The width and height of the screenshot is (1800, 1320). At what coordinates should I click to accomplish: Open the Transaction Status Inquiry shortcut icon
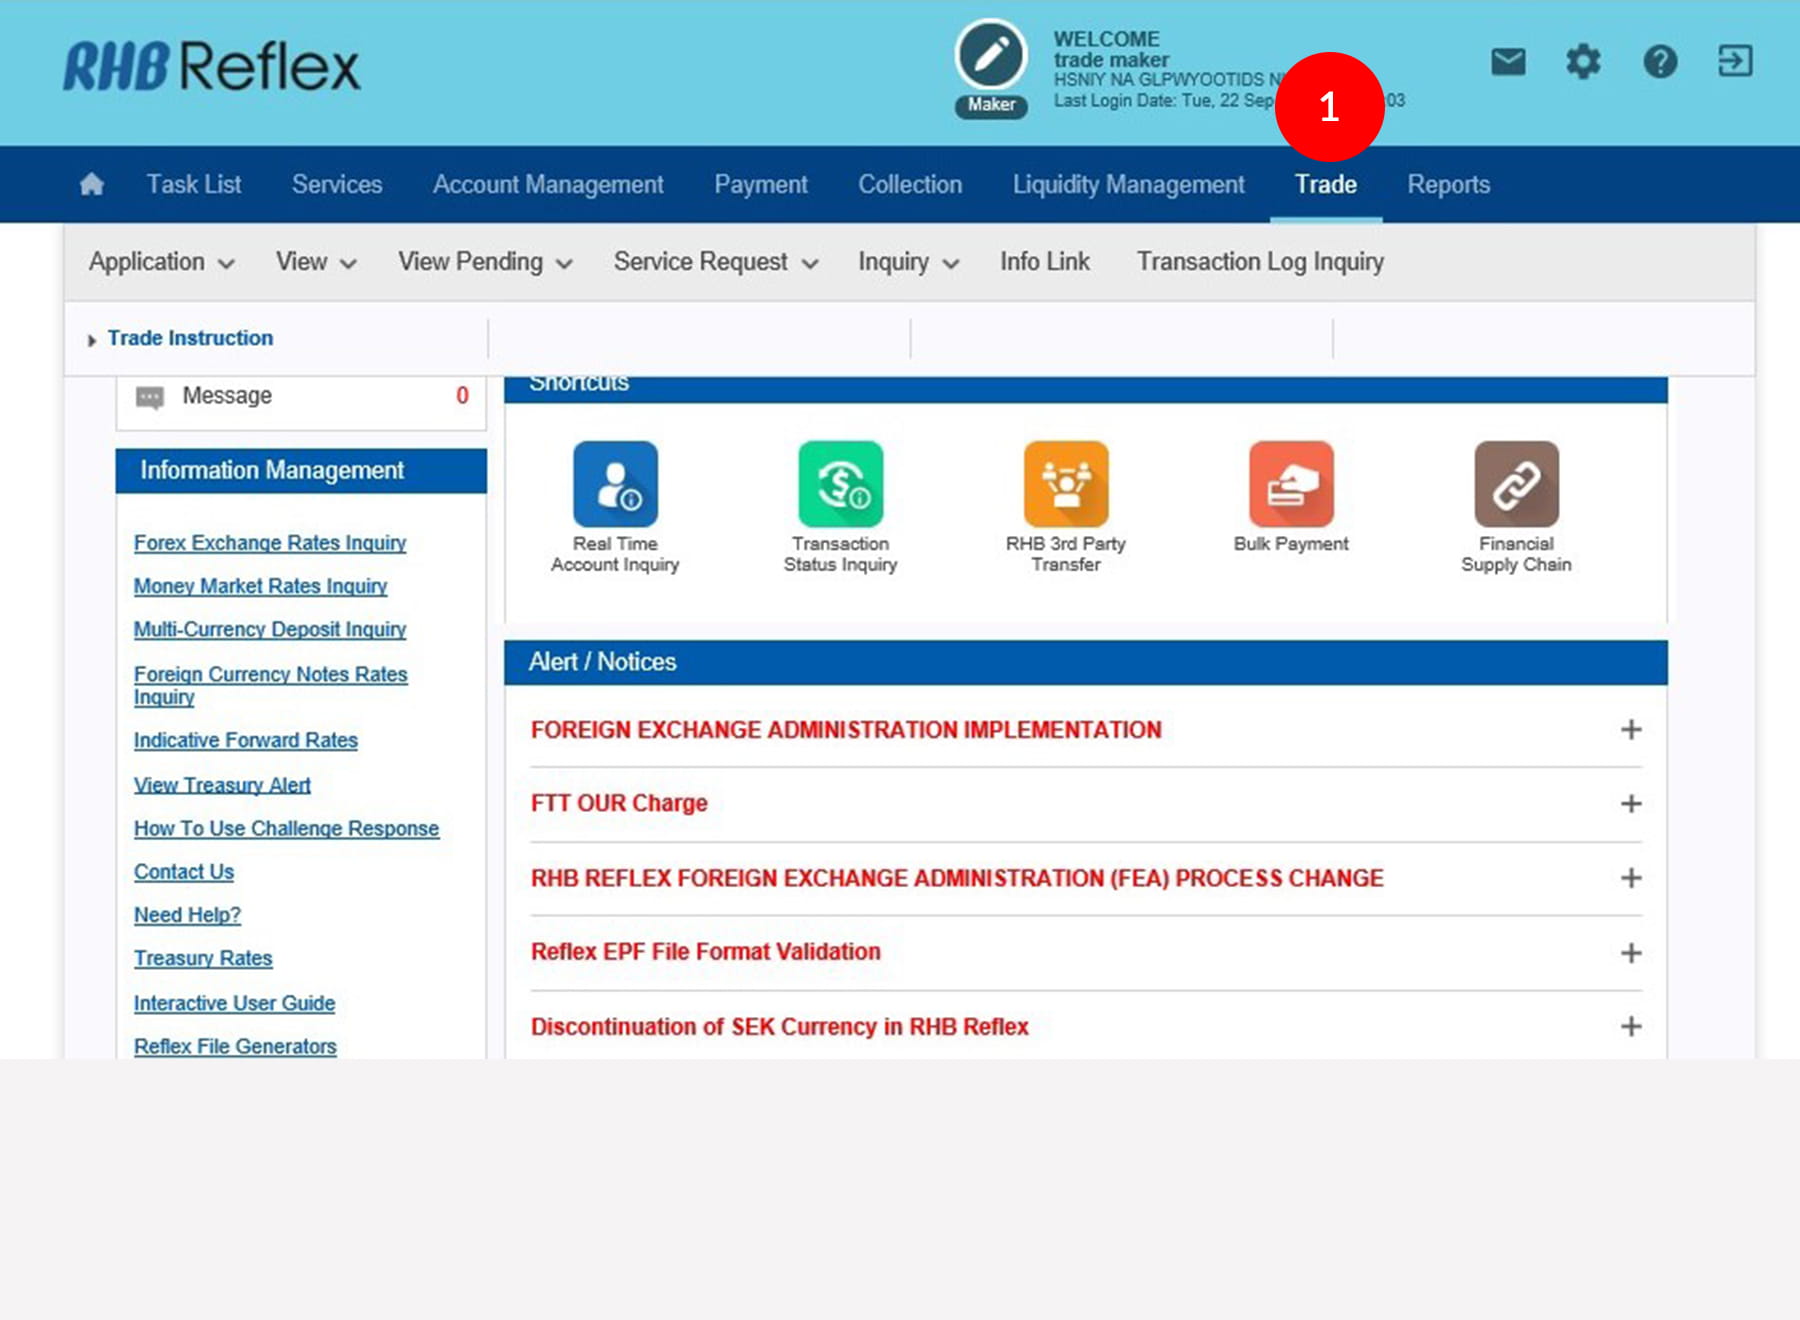[x=840, y=485]
